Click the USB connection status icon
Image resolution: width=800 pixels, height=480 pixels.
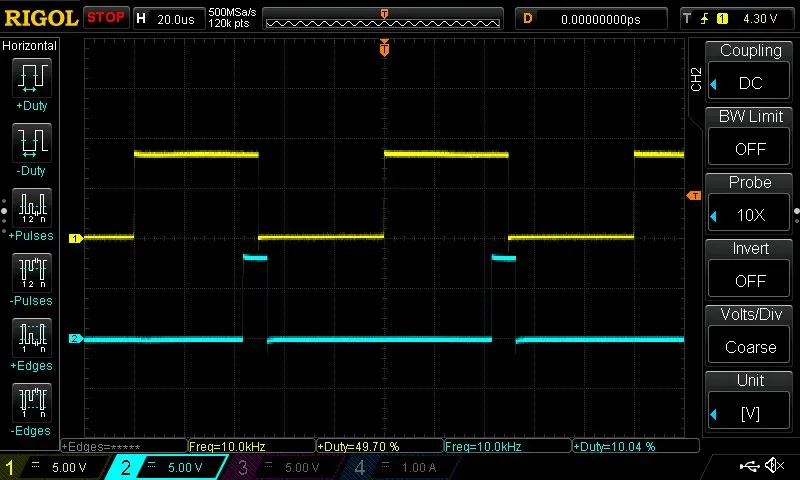[749, 465]
